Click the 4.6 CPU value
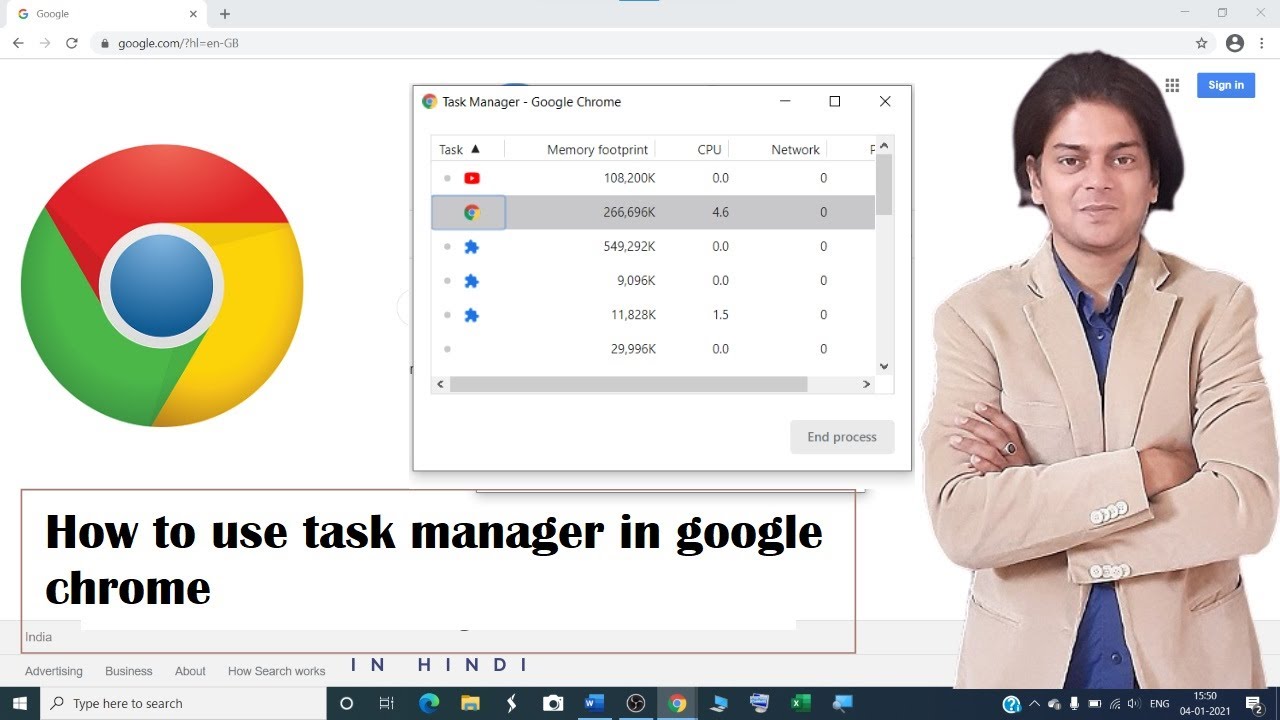Viewport: 1280px width, 720px height. [x=720, y=212]
